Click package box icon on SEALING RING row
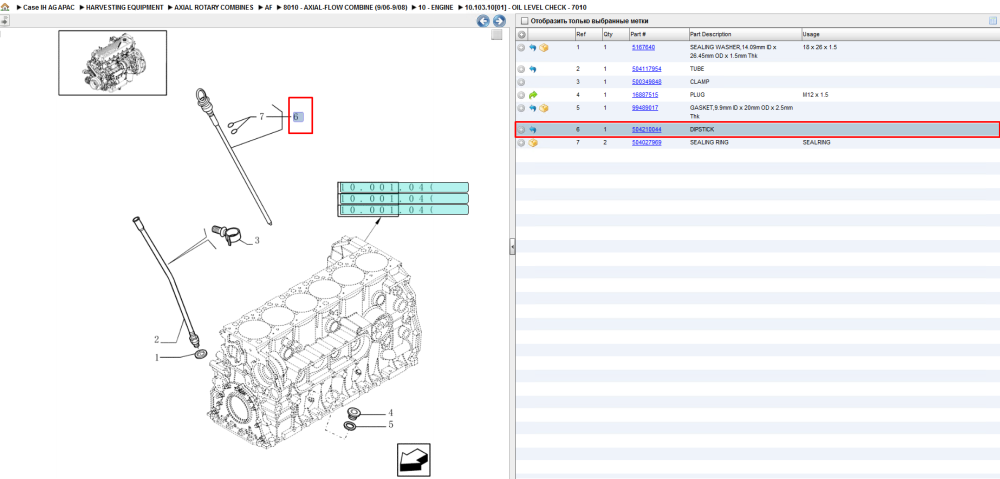 [533, 143]
